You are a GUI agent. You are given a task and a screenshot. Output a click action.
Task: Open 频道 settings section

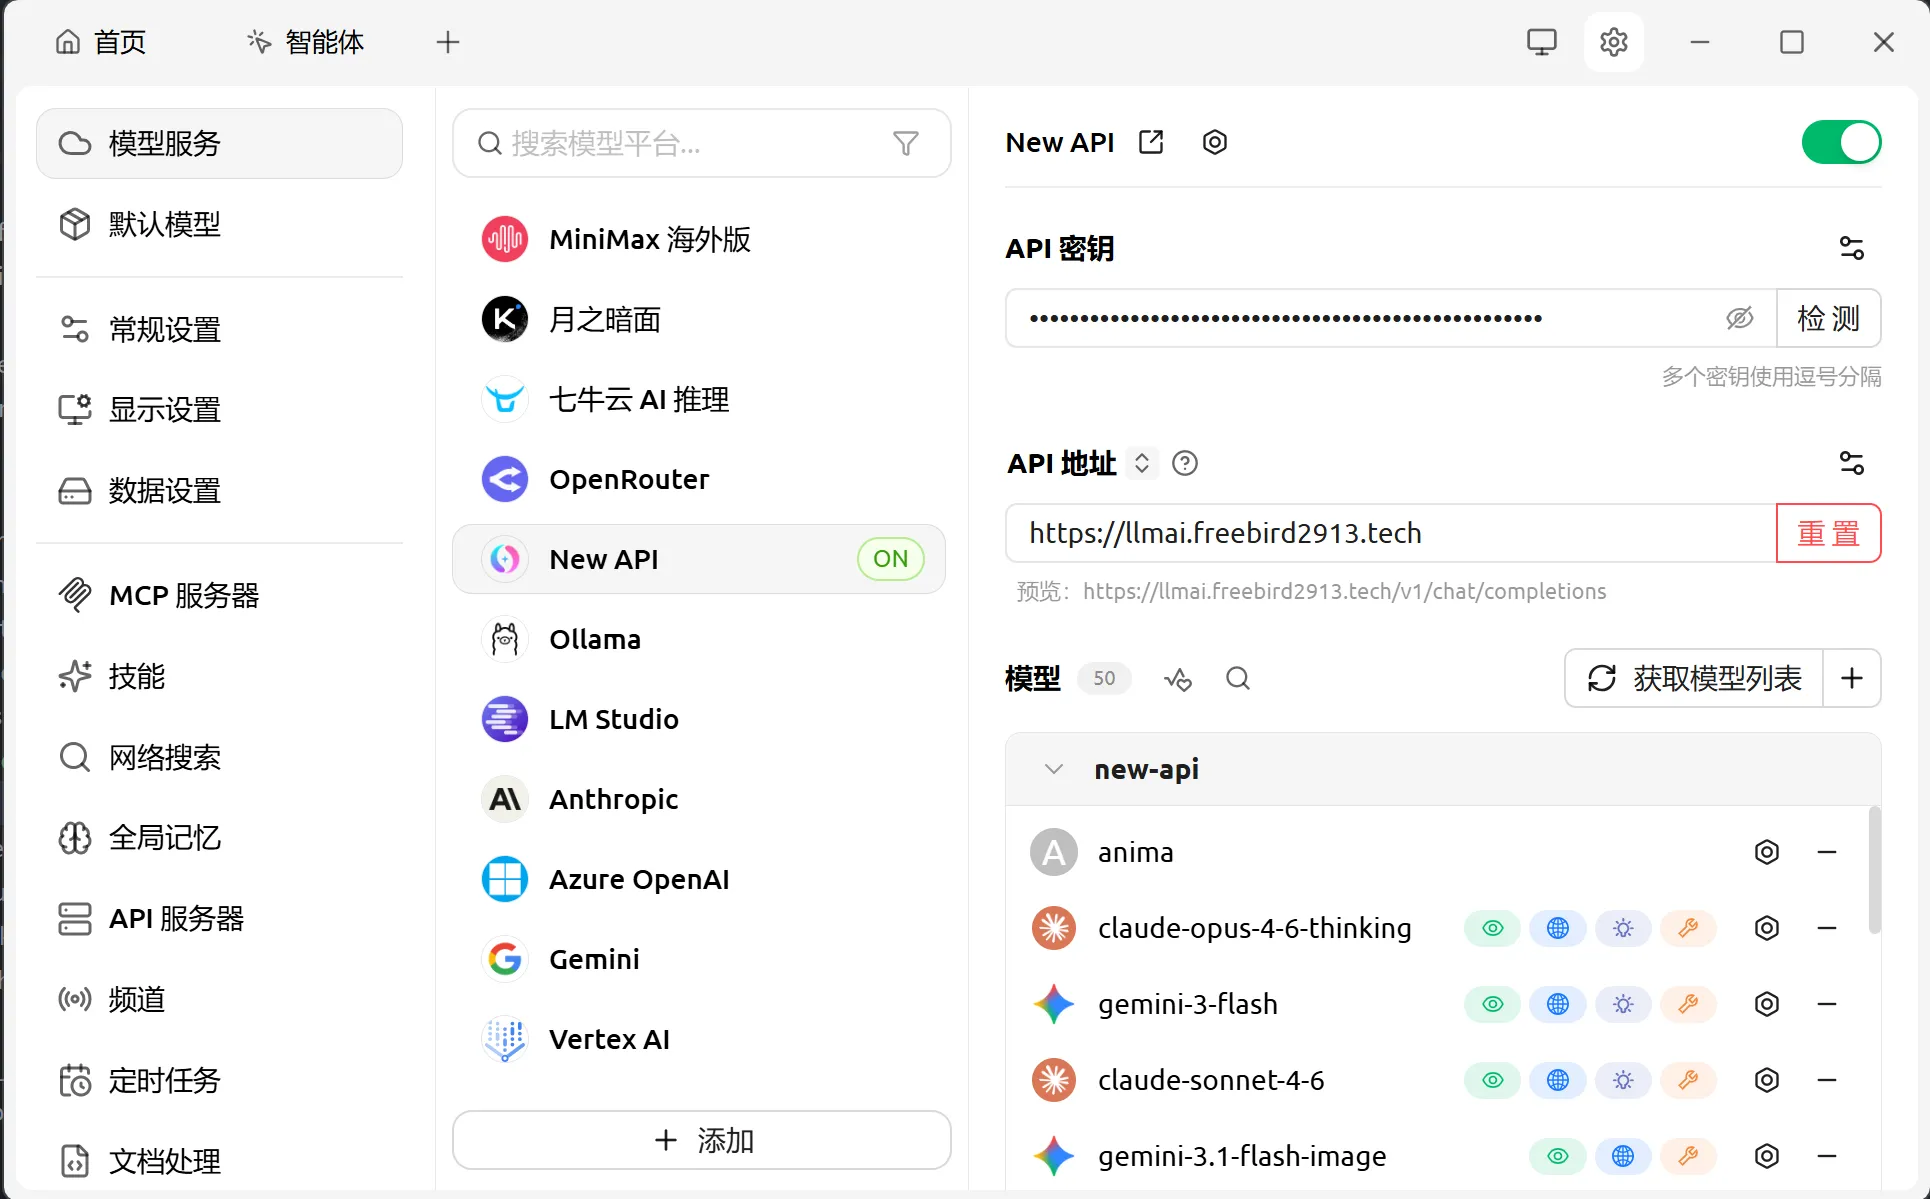tap(219, 999)
